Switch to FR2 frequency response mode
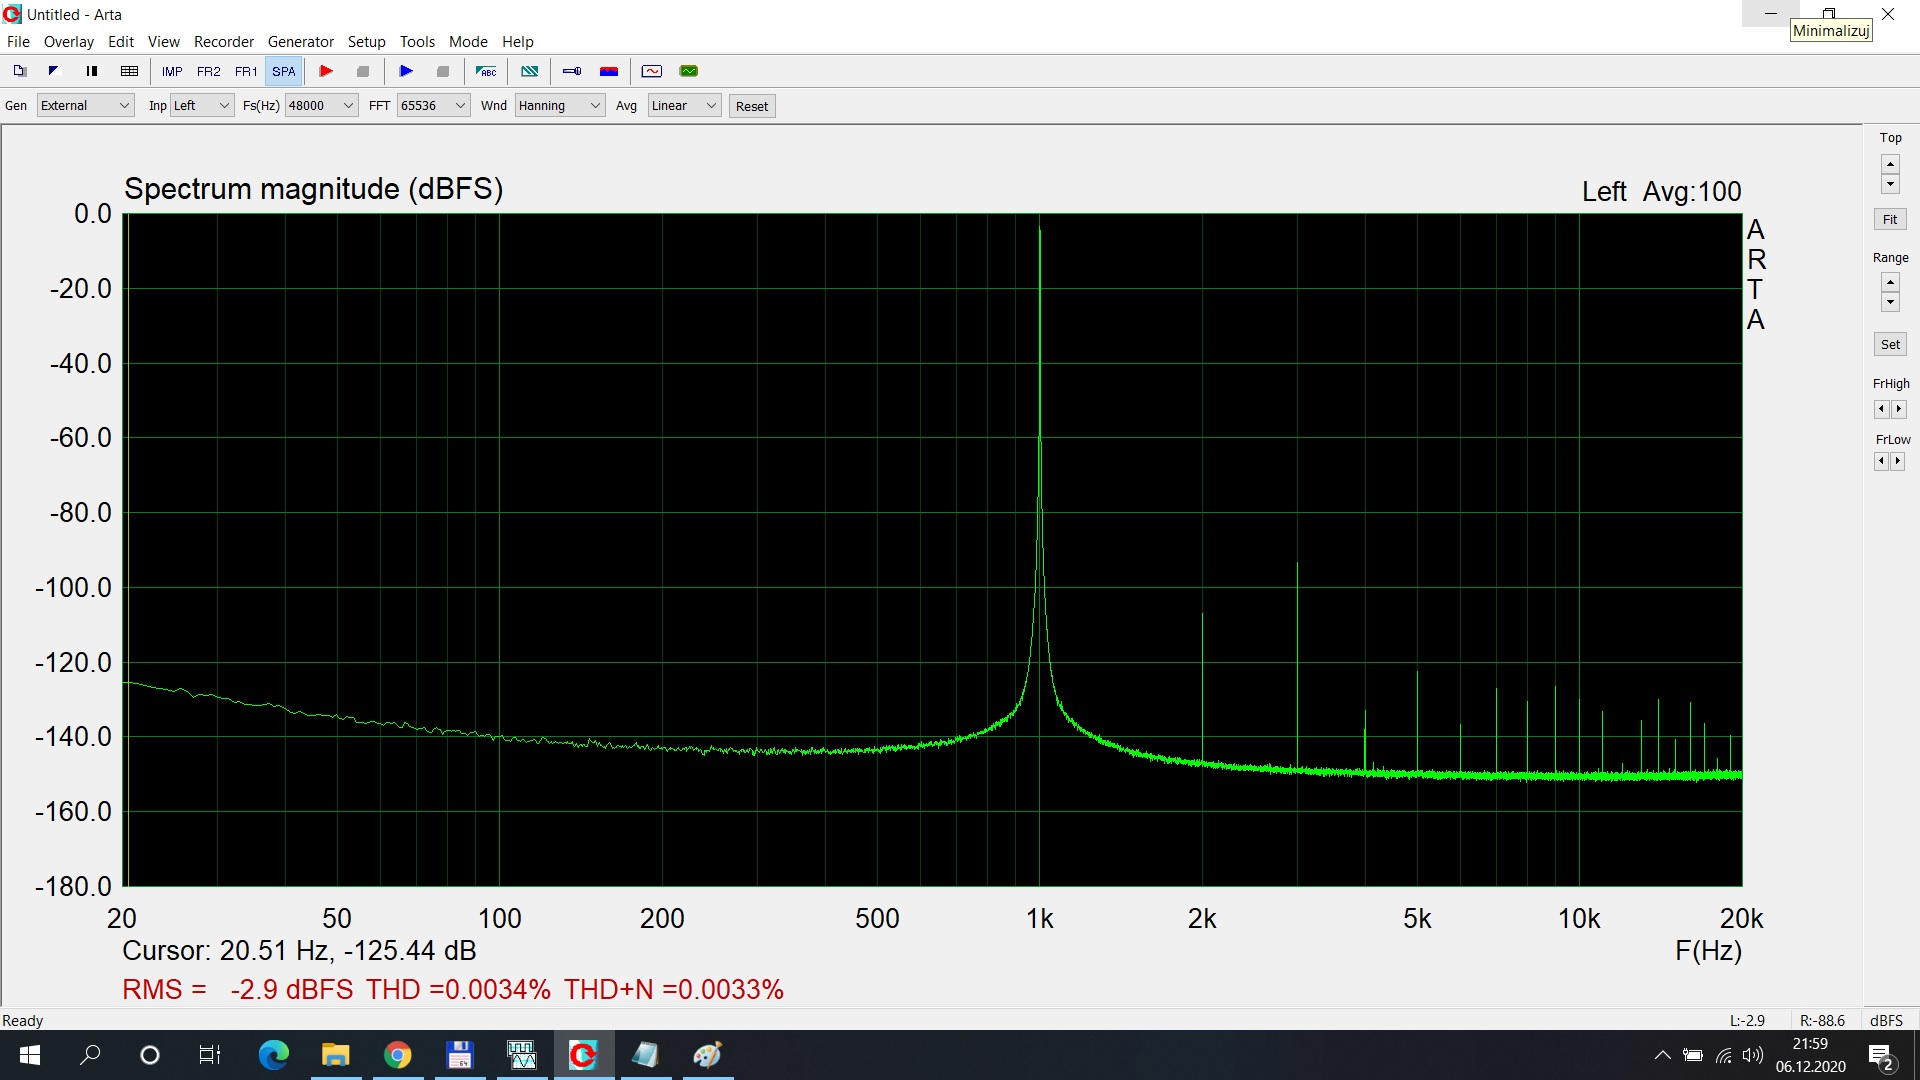The height and width of the screenshot is (1080, 1920). point(209,71)
